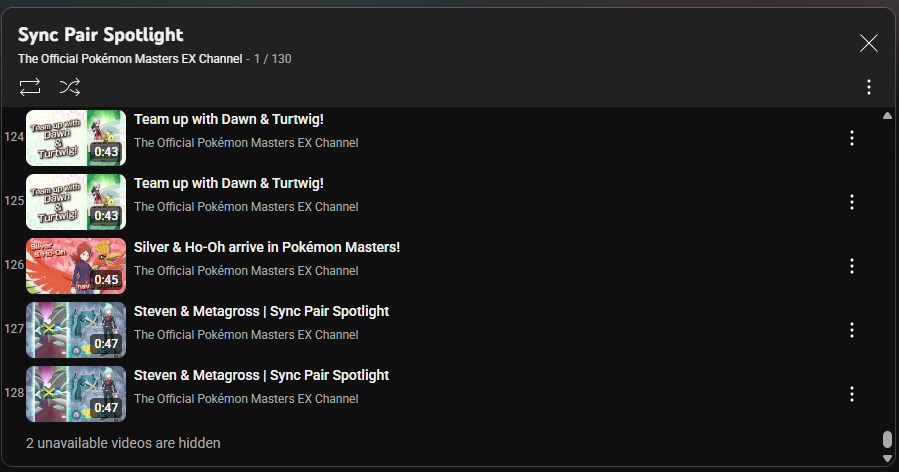Play 'Silver & Ho-Oh arrive in Pokémon Masters!'
Viewport: 899px width, 472px height.
267,247
